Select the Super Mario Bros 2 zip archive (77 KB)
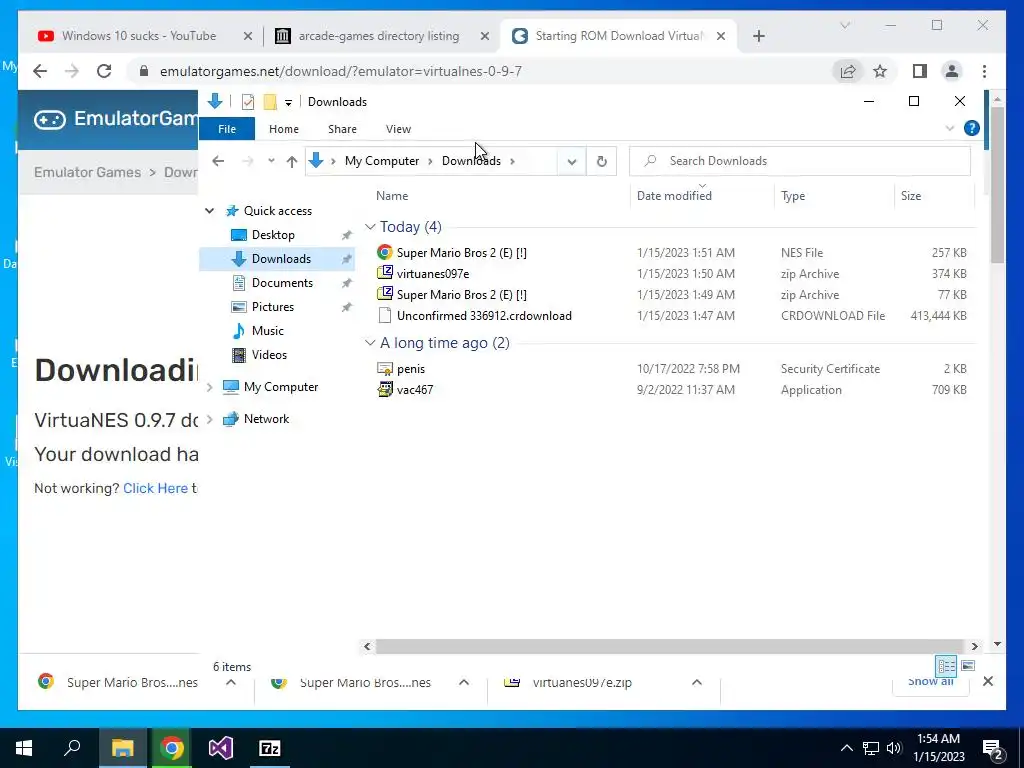Viewport: 1024px width, 768px height. click(461, 295)
